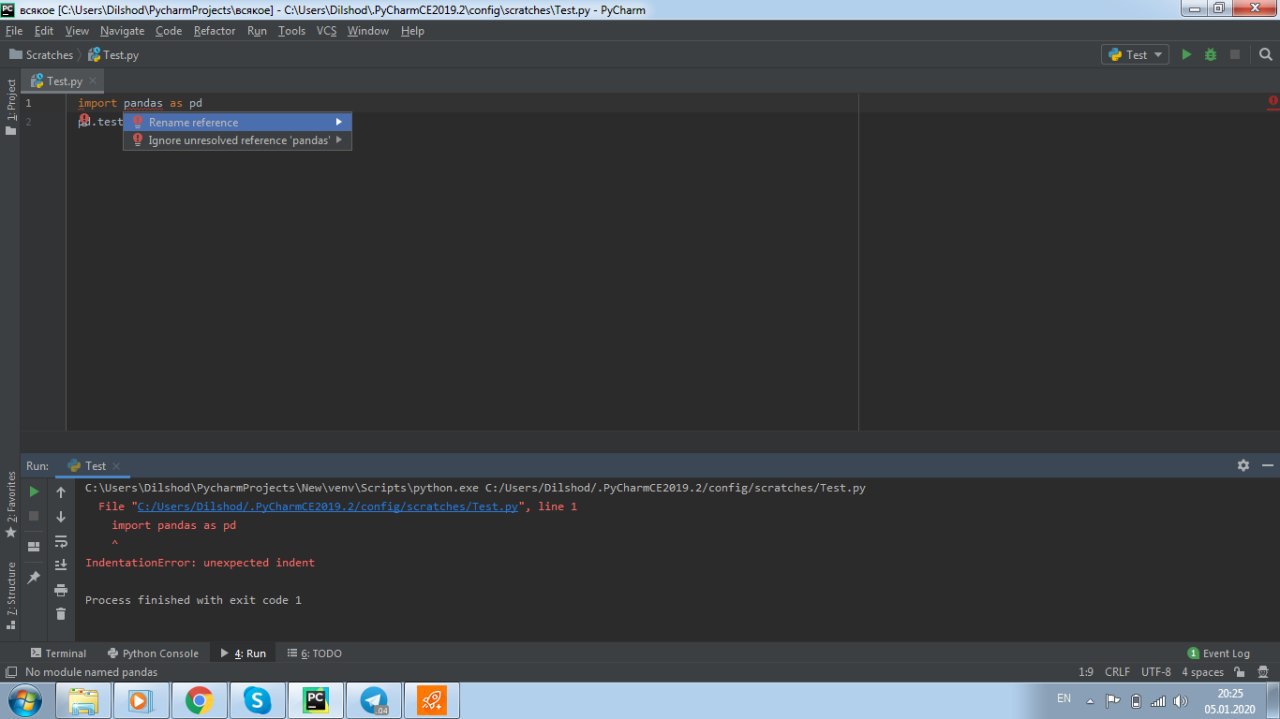This screenshot has height=719, width=1280.
Task: Click Restore Layout icon in Run panel
Action: click(34, 546)
